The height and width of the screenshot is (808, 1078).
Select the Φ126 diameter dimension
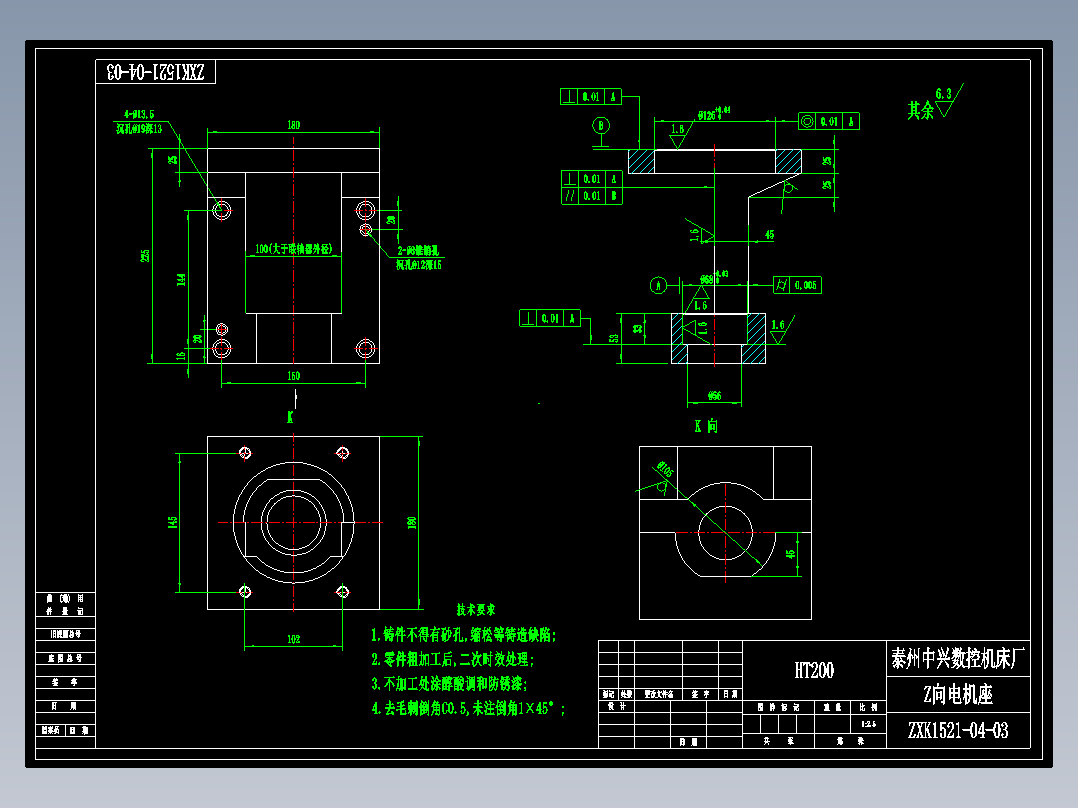point(714,114)
